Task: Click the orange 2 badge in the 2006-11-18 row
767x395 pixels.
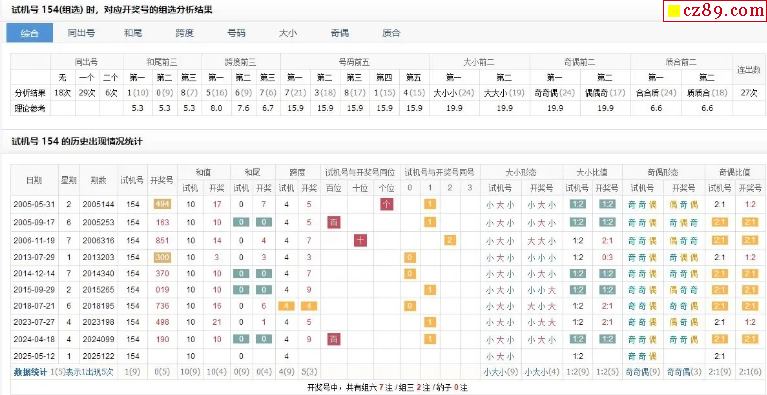Action: point(451,240)
